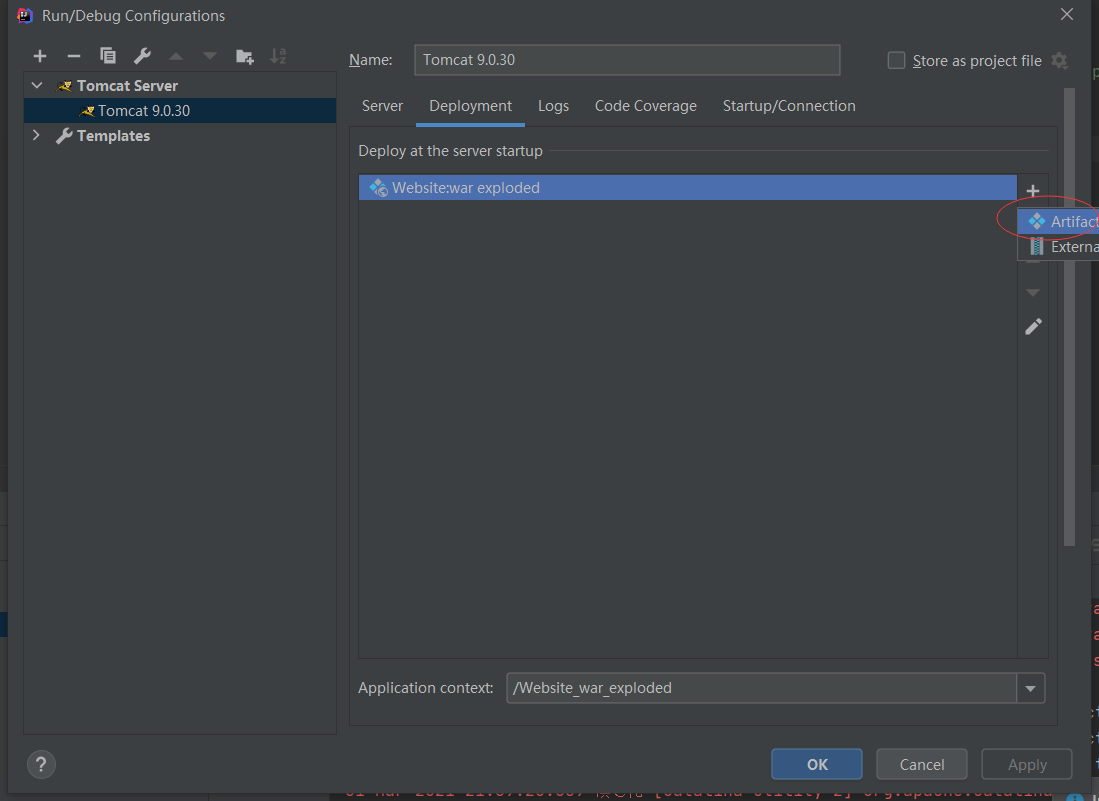Viewport: 1099px width, 801px height.
Task: Open the Code Coverage tab
Action: pyautogui.click(x=645, y=105)
